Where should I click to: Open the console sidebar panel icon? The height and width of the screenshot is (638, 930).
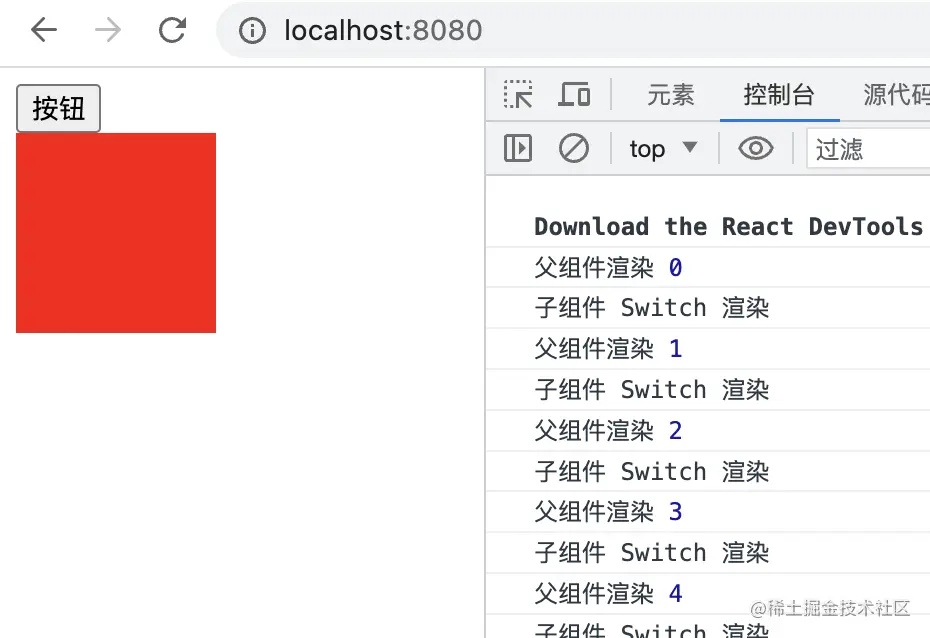[x=517, y=148]
